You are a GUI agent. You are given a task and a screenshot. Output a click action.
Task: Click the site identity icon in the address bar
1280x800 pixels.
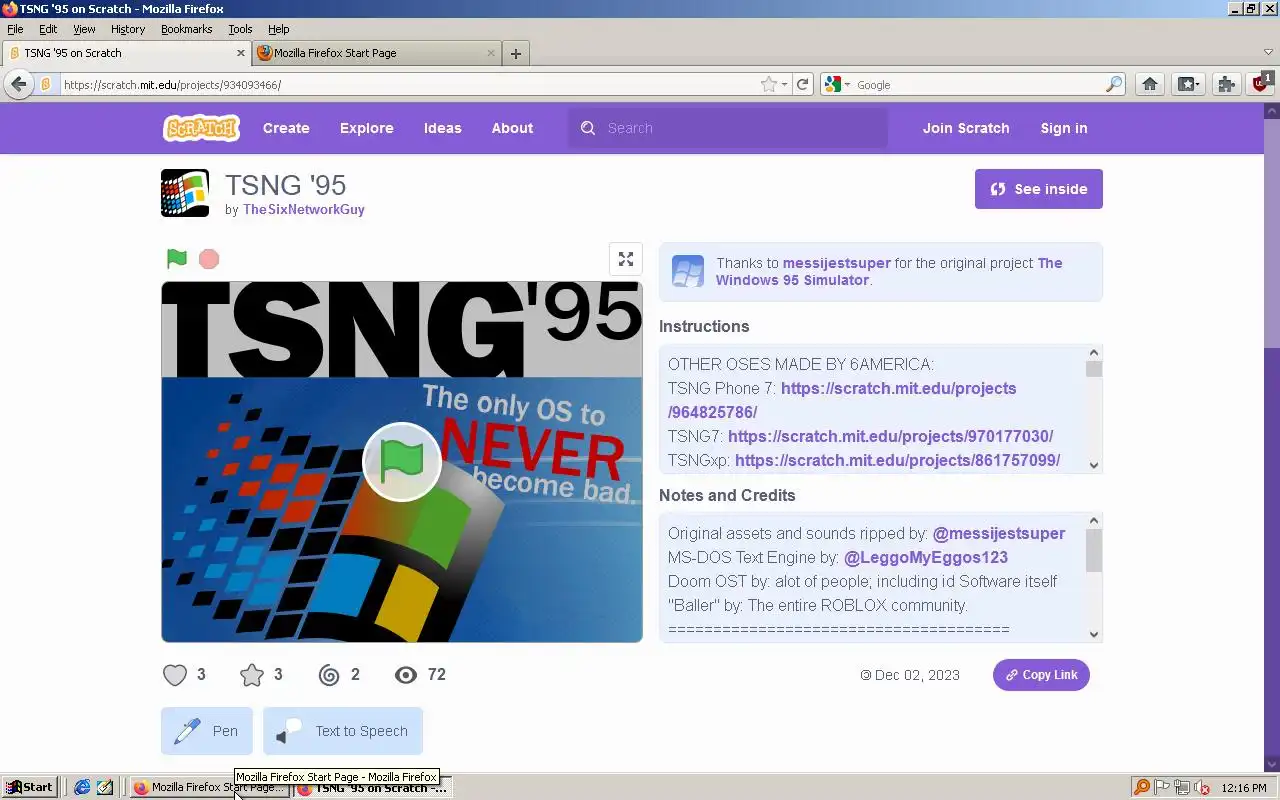(45, 85)
